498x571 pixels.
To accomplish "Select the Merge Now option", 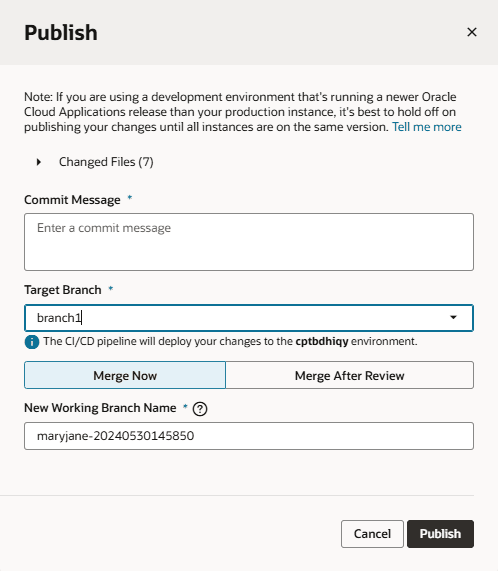I will point(125,375).
